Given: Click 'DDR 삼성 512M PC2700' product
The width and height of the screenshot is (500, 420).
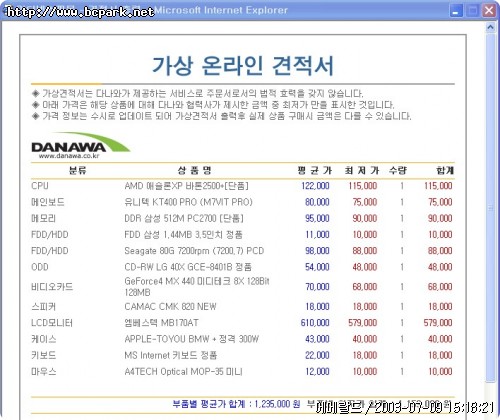Looking at the screenshot, I should pos(184,218).
